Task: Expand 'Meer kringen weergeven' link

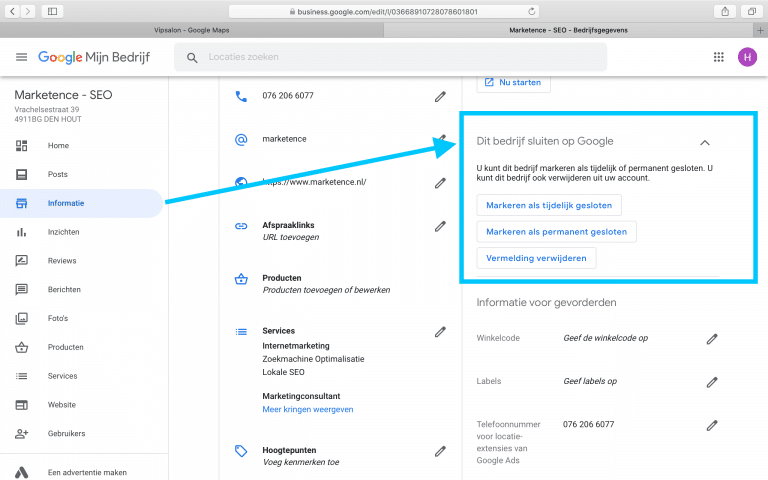Action: (307, 409)
